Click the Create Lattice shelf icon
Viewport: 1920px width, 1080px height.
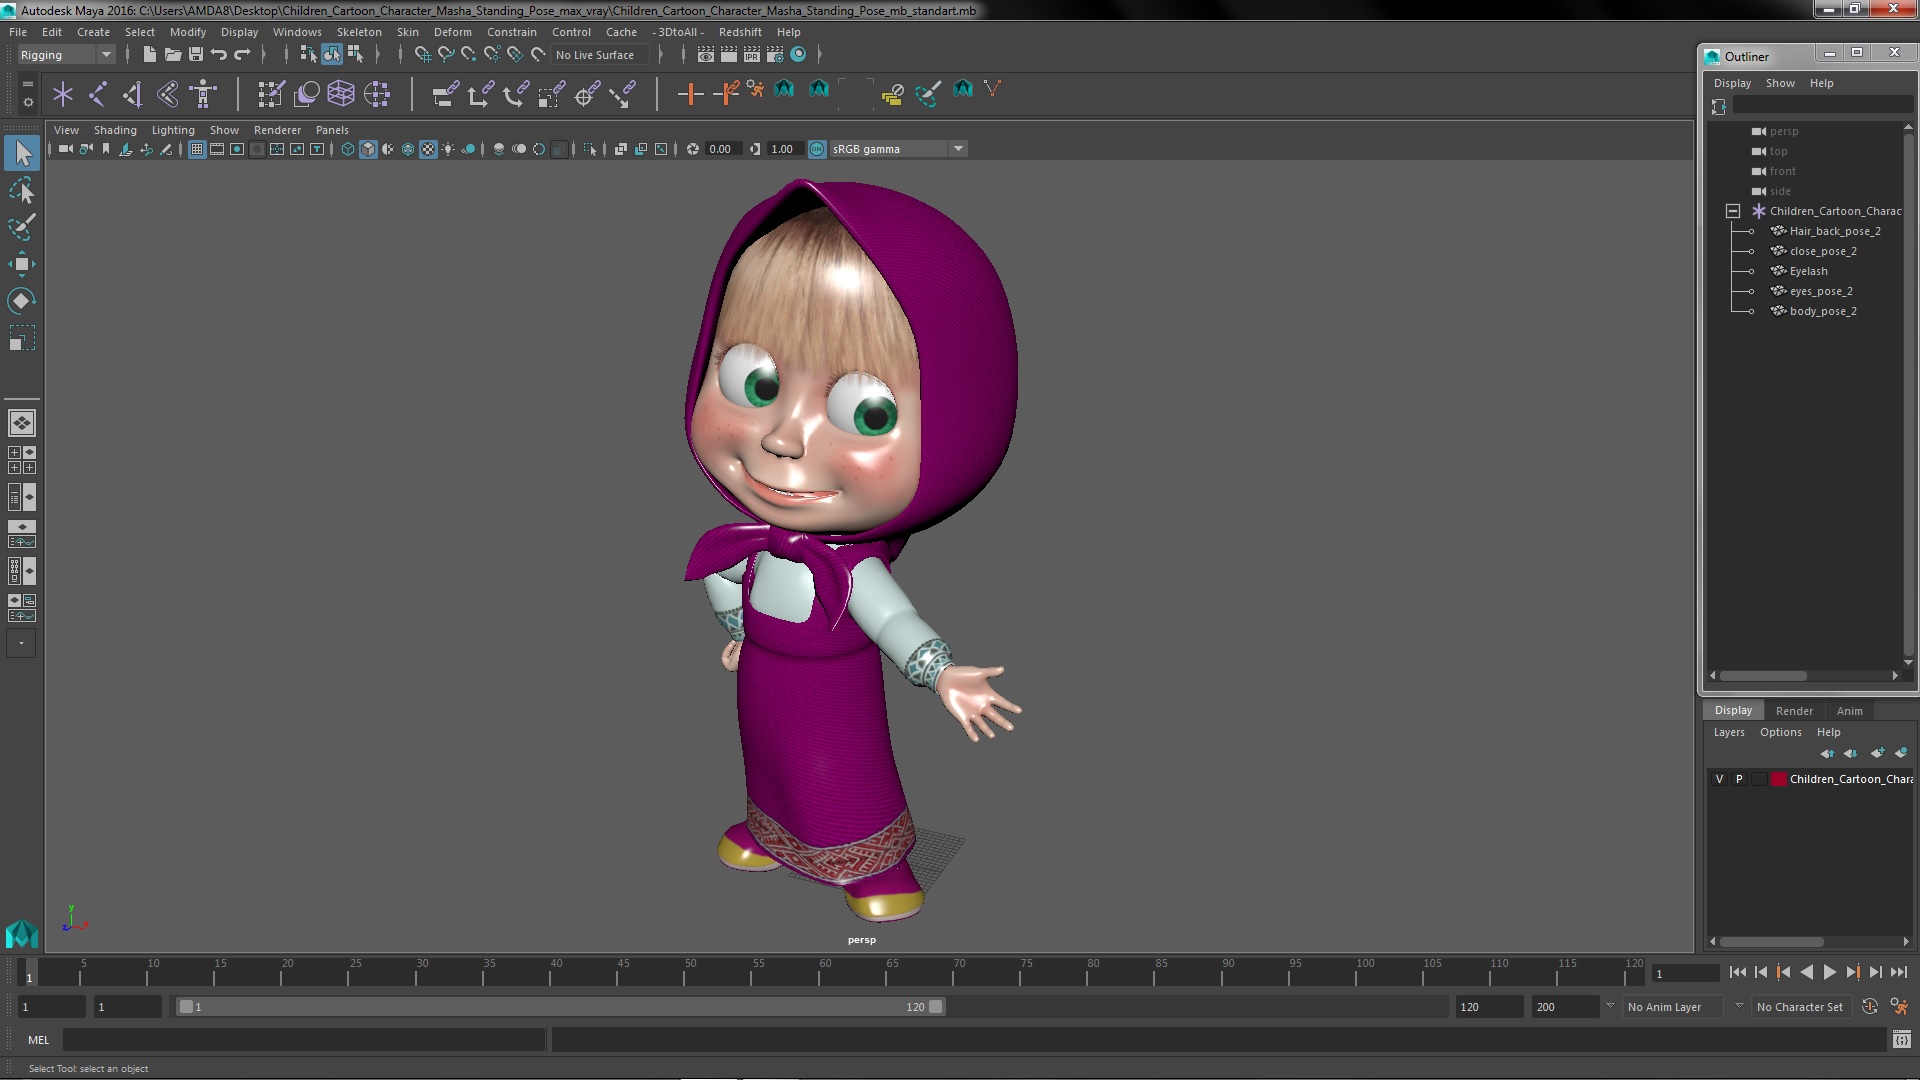click(x=341, y=94)
